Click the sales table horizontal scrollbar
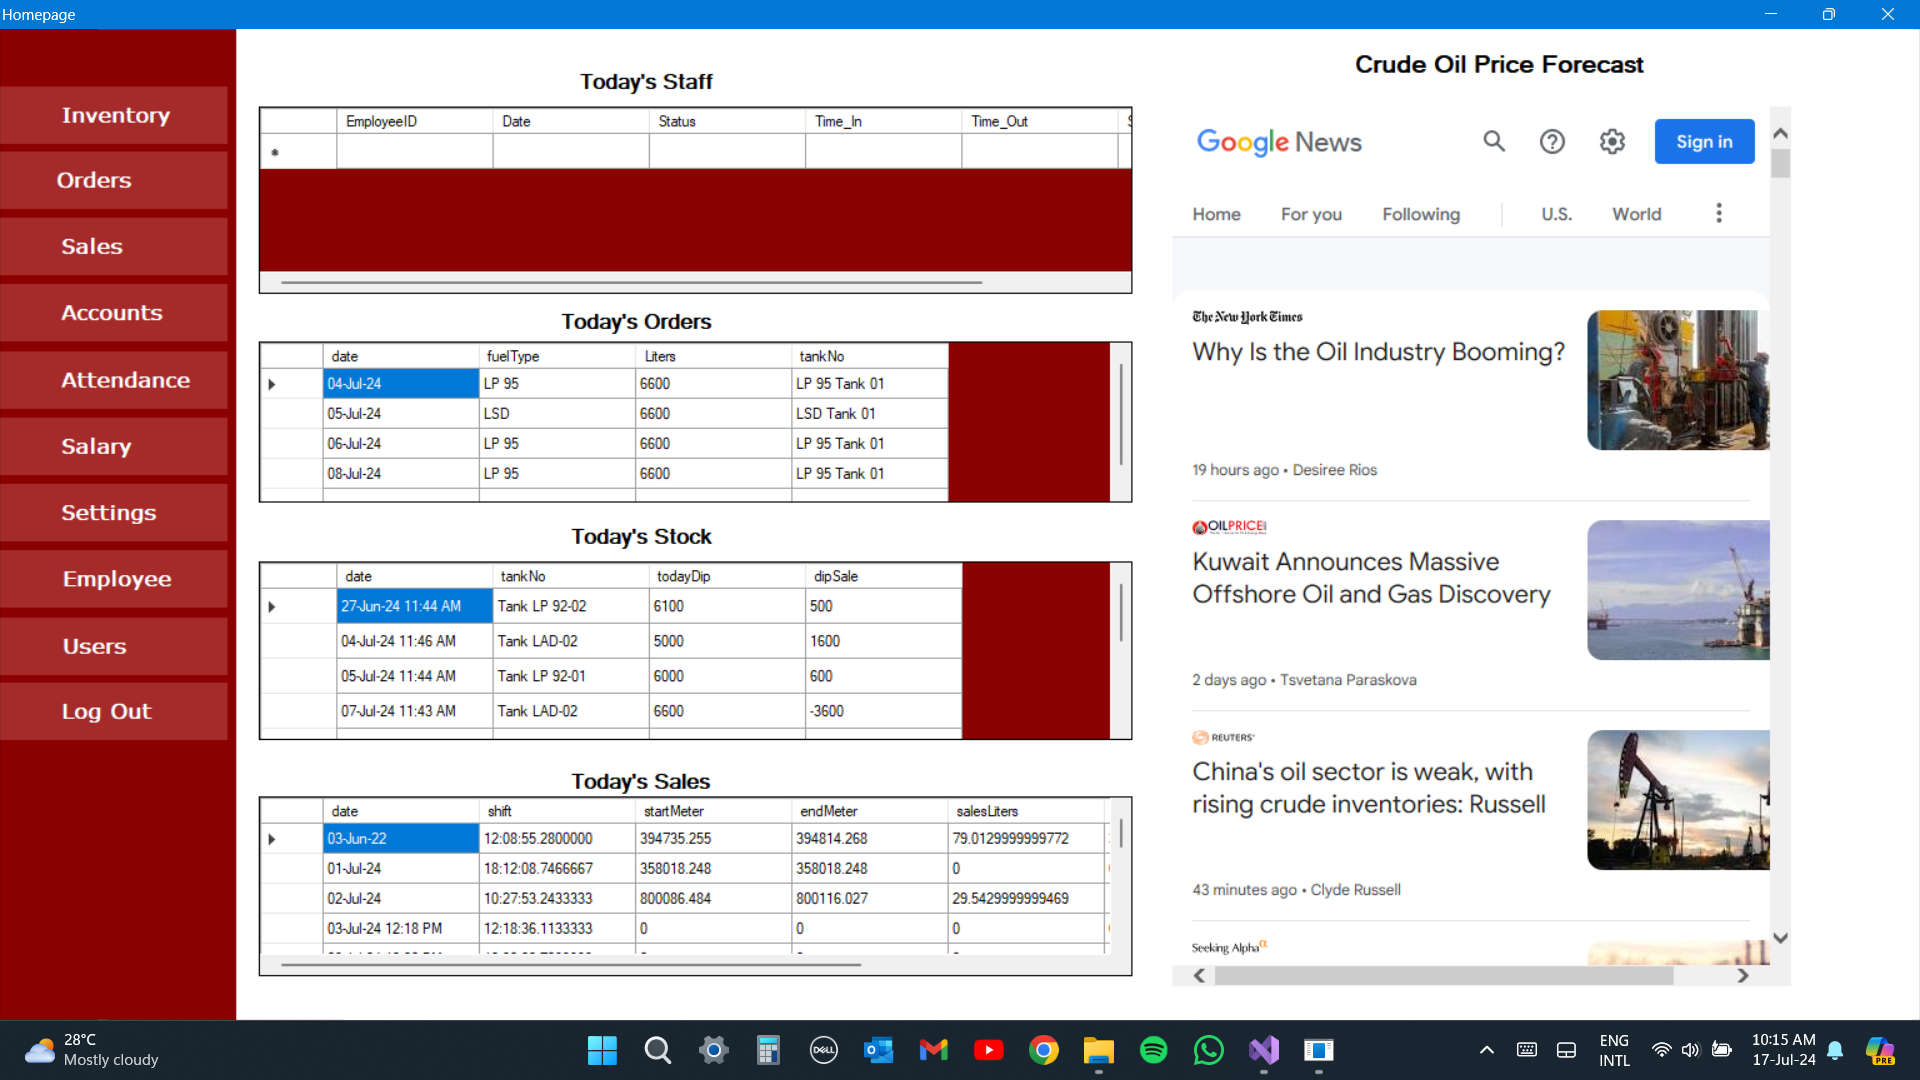1920x1080 pixels. click(571, 965)
